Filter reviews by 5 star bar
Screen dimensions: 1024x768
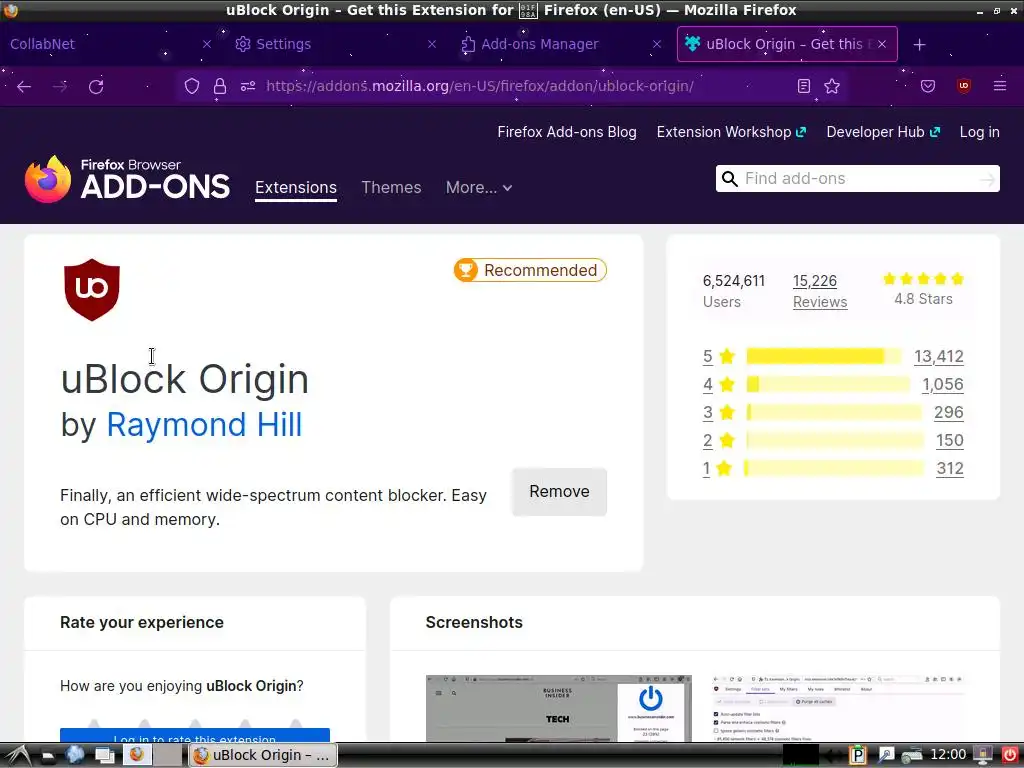[823, 356]
